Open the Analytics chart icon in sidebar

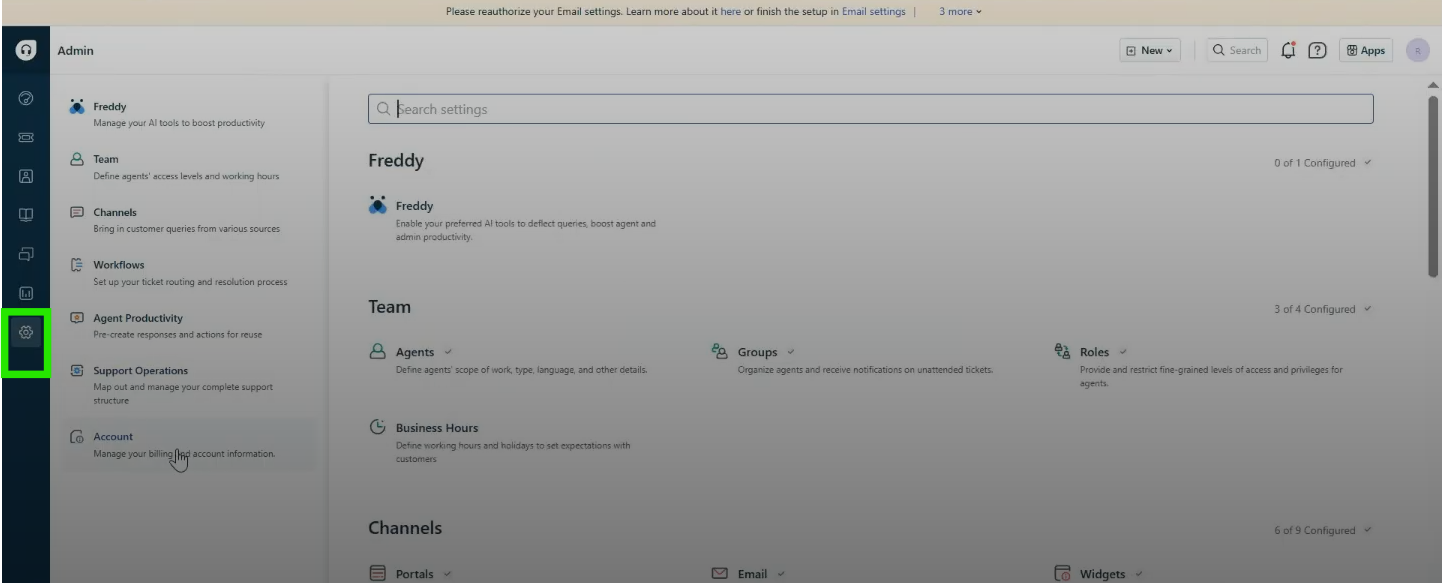coord(26,293)
